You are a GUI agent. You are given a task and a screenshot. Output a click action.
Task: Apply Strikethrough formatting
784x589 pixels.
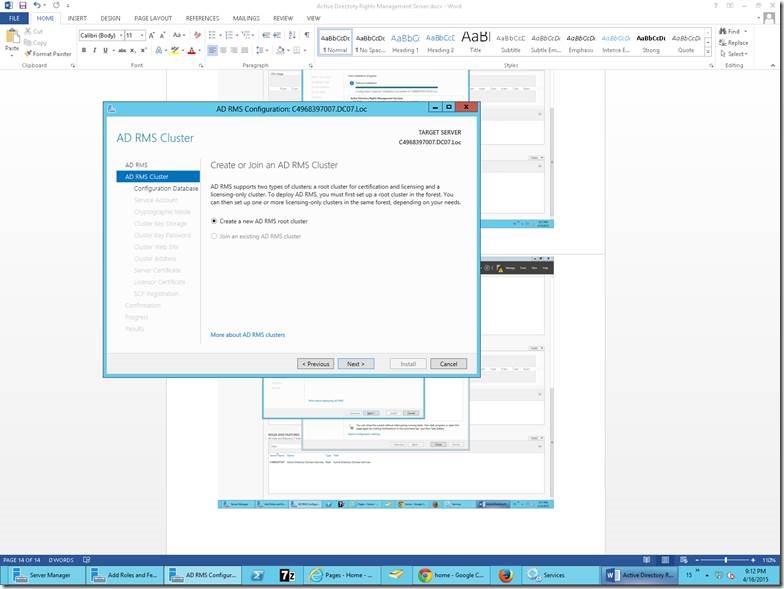coord(122,50)
